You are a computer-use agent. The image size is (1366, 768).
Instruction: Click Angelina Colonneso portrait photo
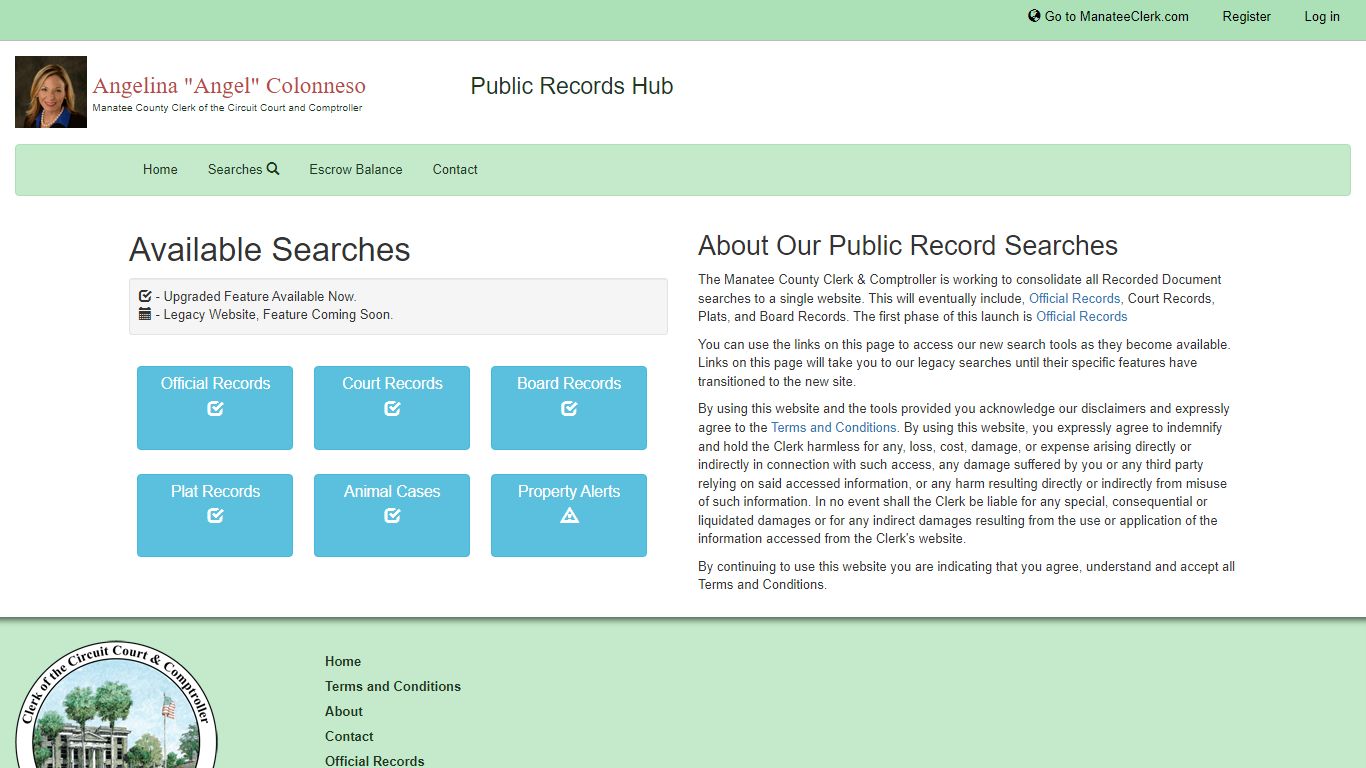point(51,92)
